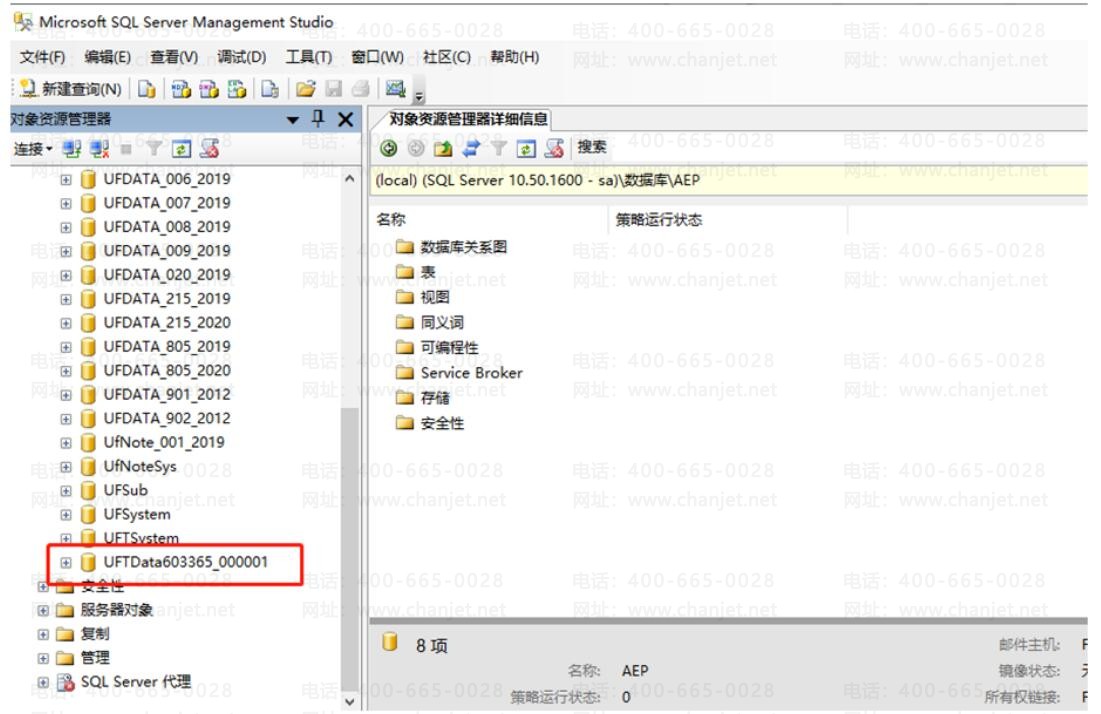Click the Filter funnel in Object Explorer
Viewport: 1101px width, 714px height.
(154, 148)
